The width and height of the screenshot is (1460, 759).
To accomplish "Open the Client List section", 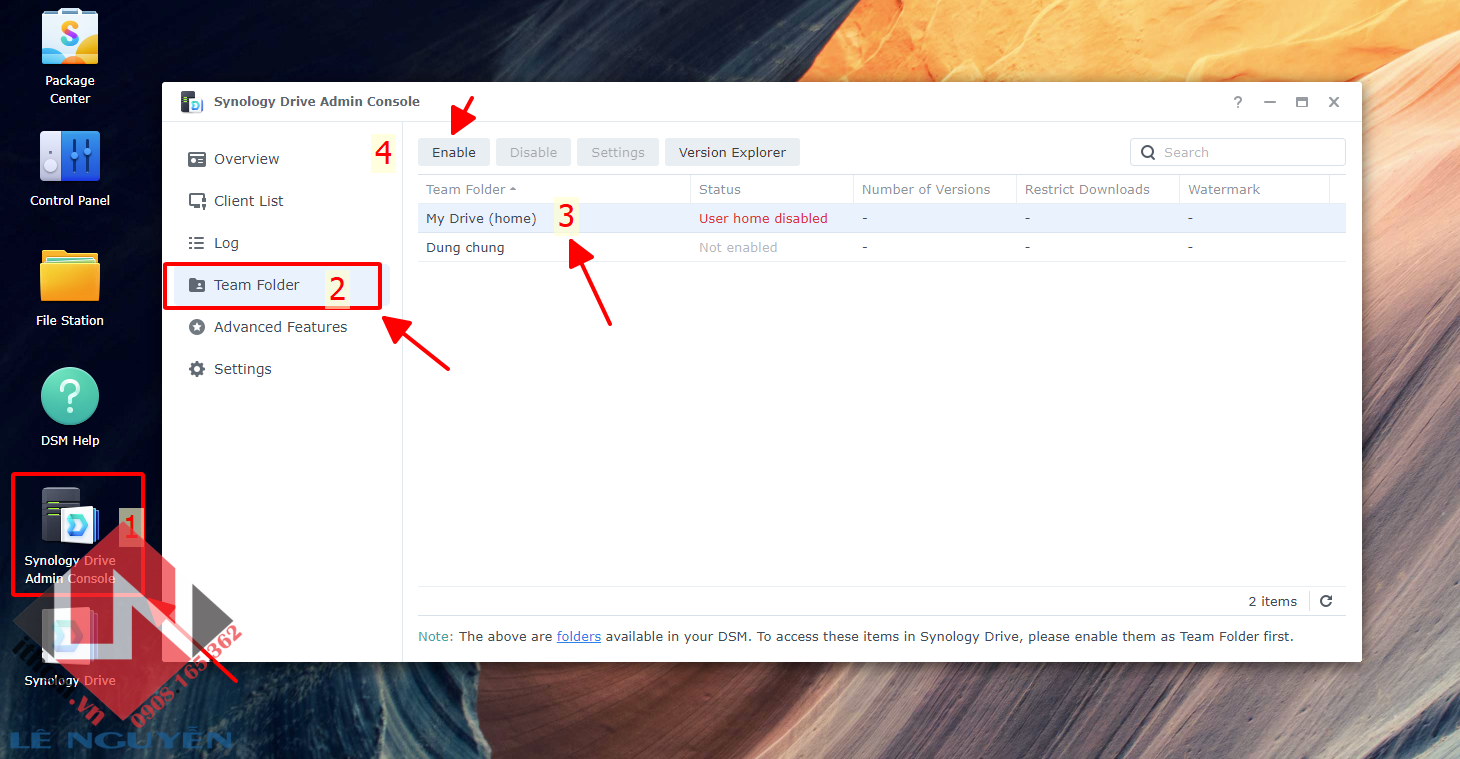I will point(249,201).
